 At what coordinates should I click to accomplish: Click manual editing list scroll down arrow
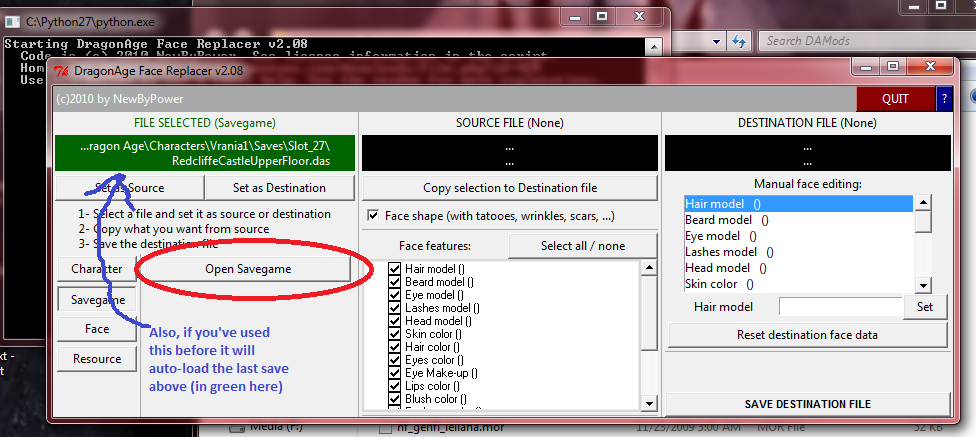pyautogui.click(x=924, y=285)
